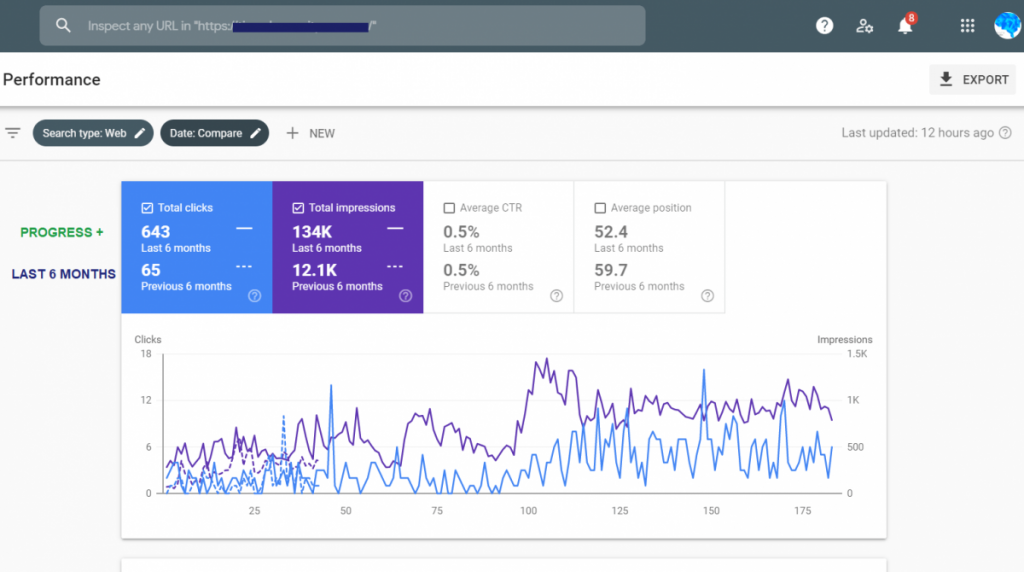
Task: Click help icon beside Last updated
Action: click(x=1005, y=133)
